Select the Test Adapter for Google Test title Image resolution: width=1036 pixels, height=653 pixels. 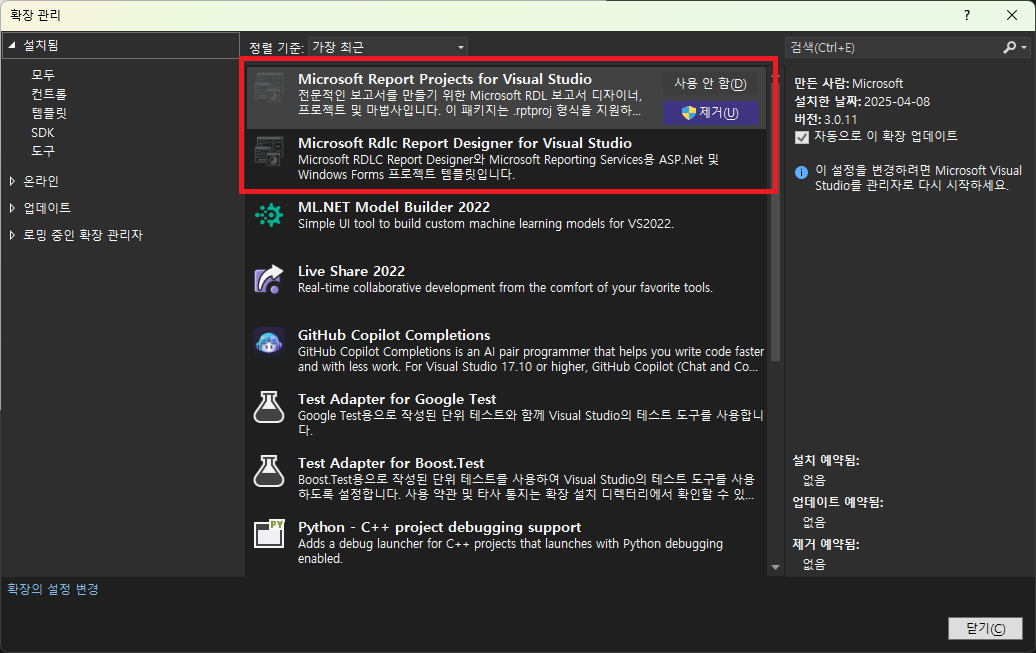[x=397, y=399]
